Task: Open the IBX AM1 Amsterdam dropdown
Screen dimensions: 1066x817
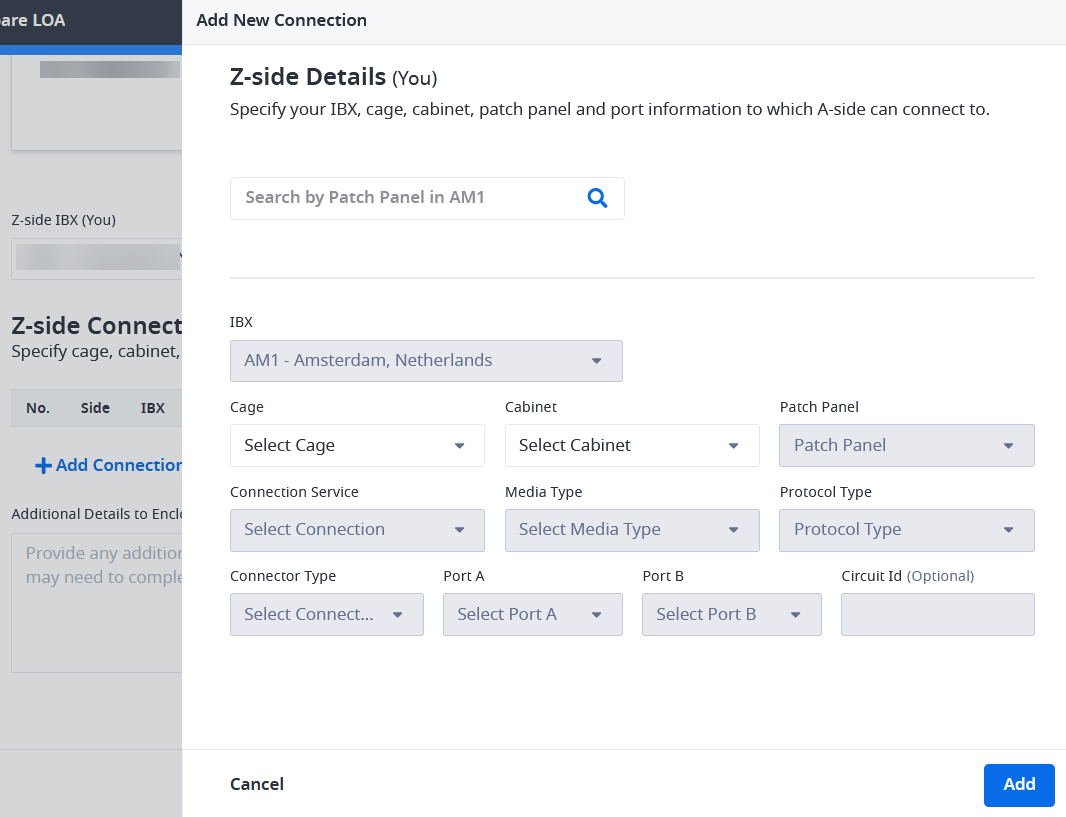Action: click(x=426, y=361)
